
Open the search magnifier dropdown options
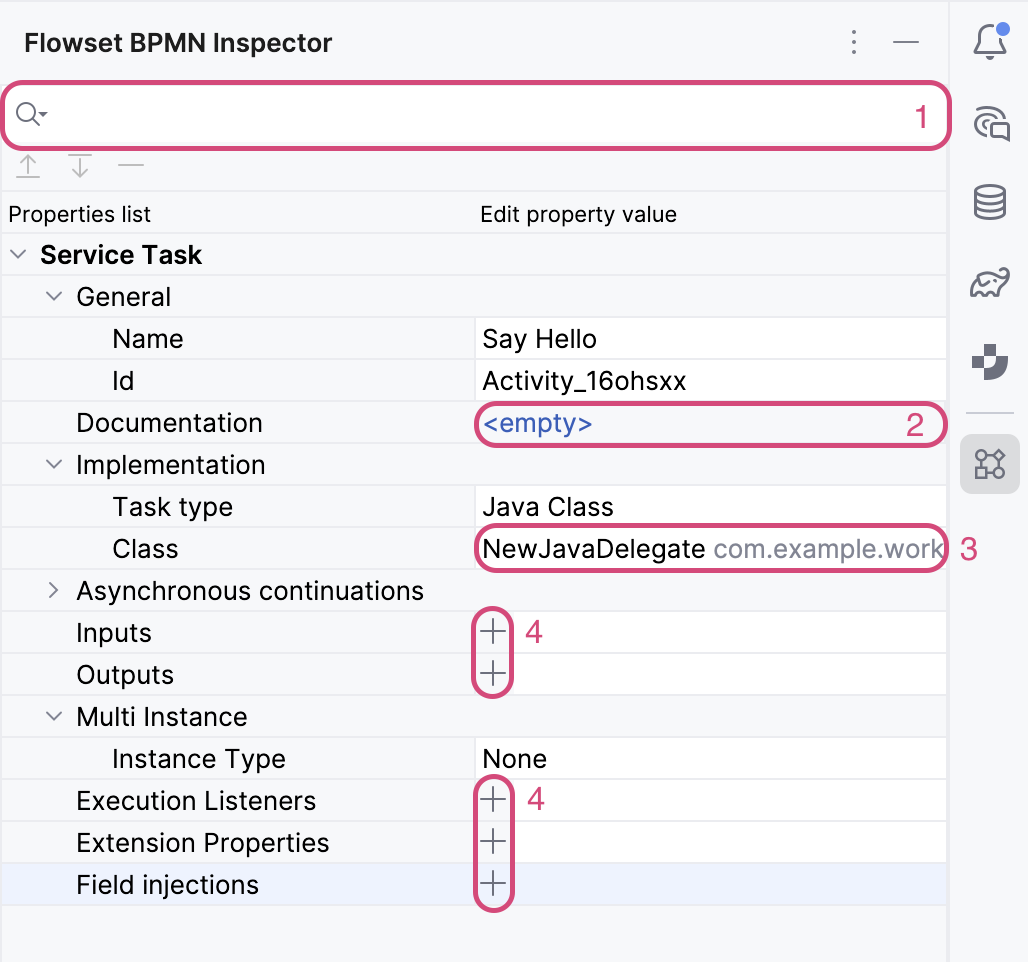coord(30,114)
